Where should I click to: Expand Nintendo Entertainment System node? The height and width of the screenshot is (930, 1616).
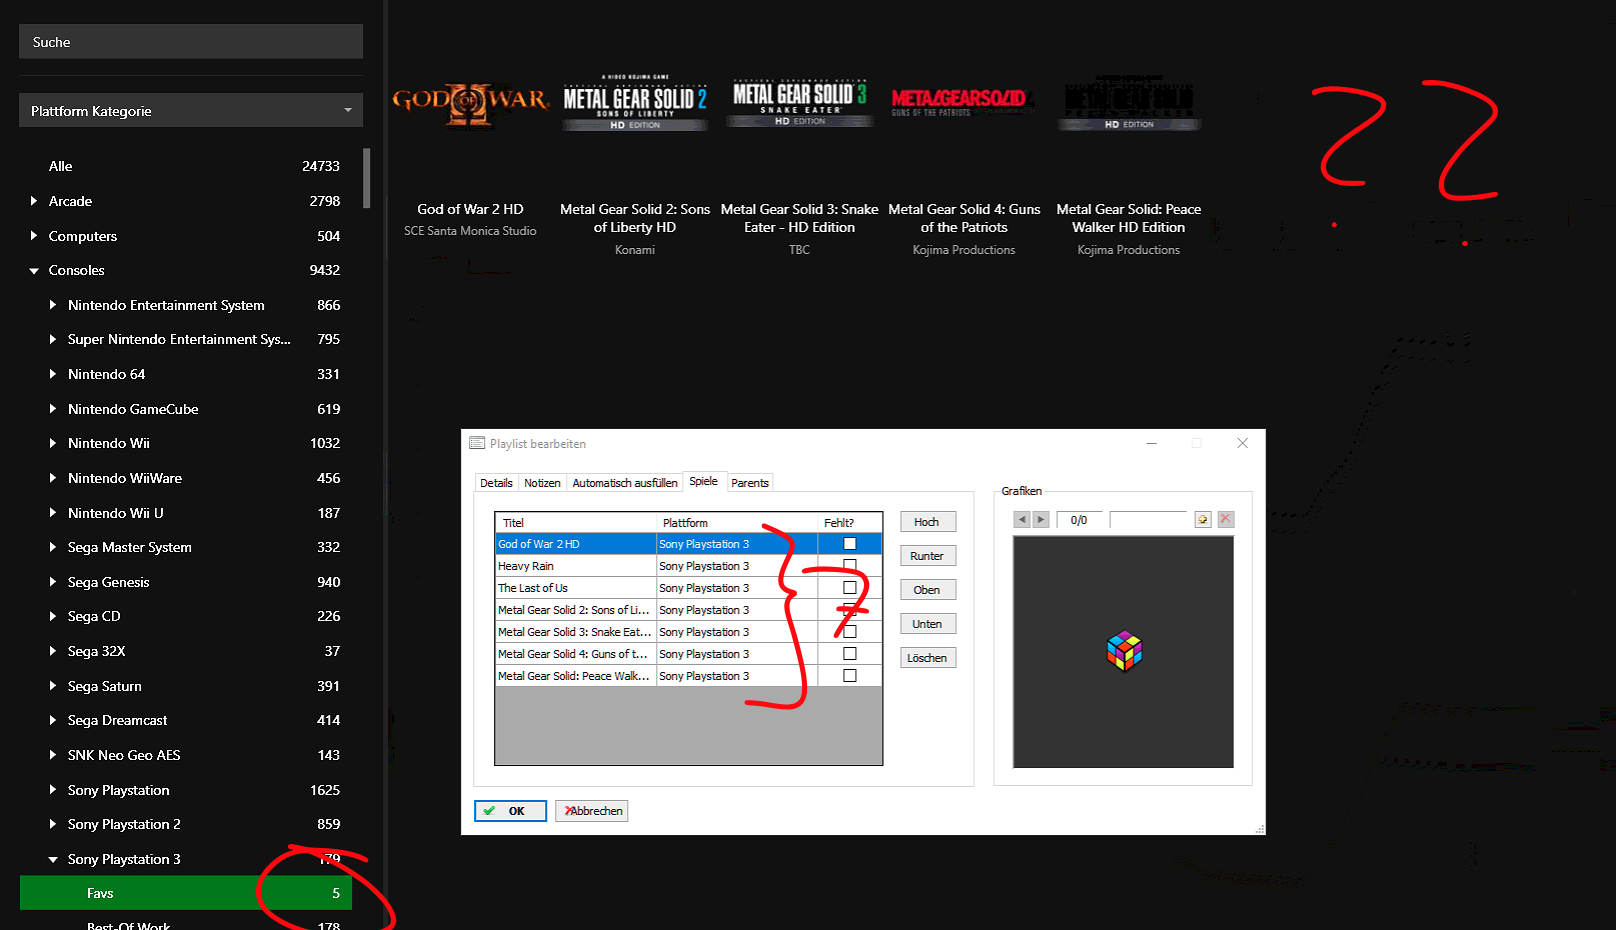53,305
